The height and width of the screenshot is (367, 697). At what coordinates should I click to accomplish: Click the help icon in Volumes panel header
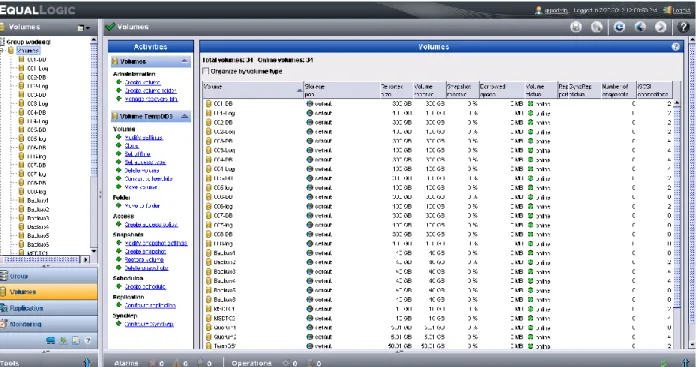(676, 47)
